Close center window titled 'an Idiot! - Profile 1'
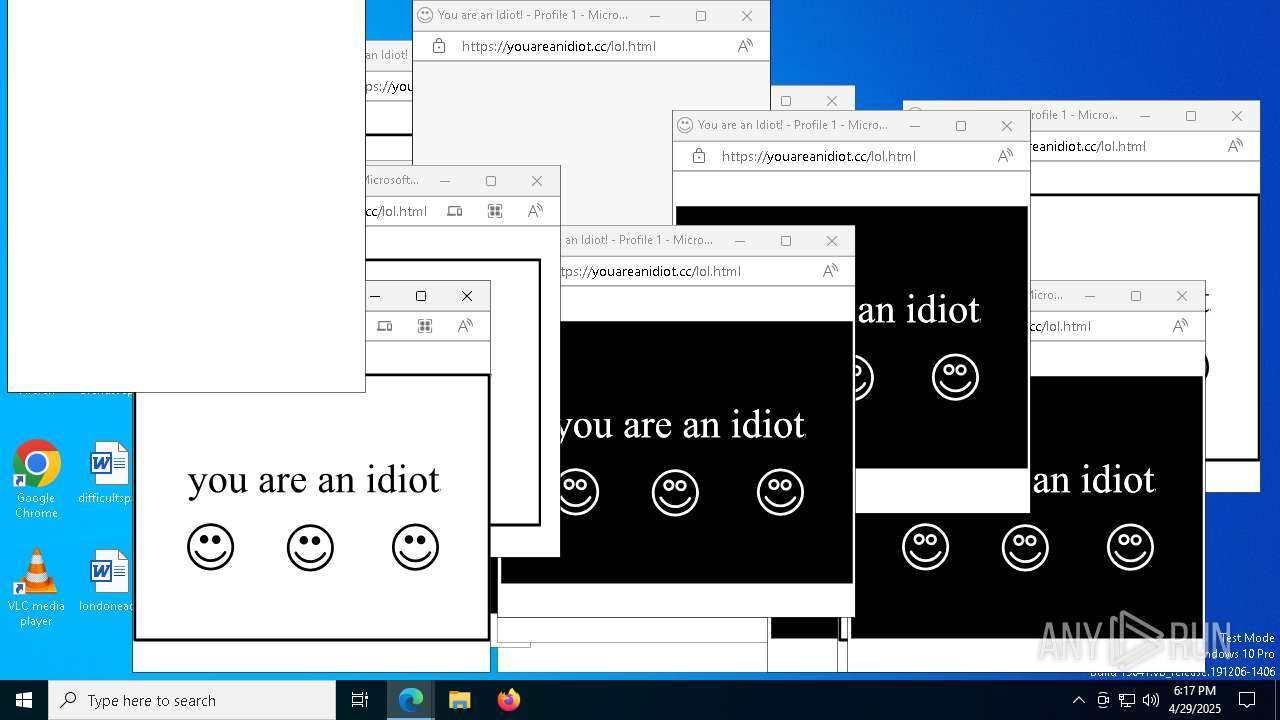The height and width of the screenshot is (720, 1280). point(832,241)
